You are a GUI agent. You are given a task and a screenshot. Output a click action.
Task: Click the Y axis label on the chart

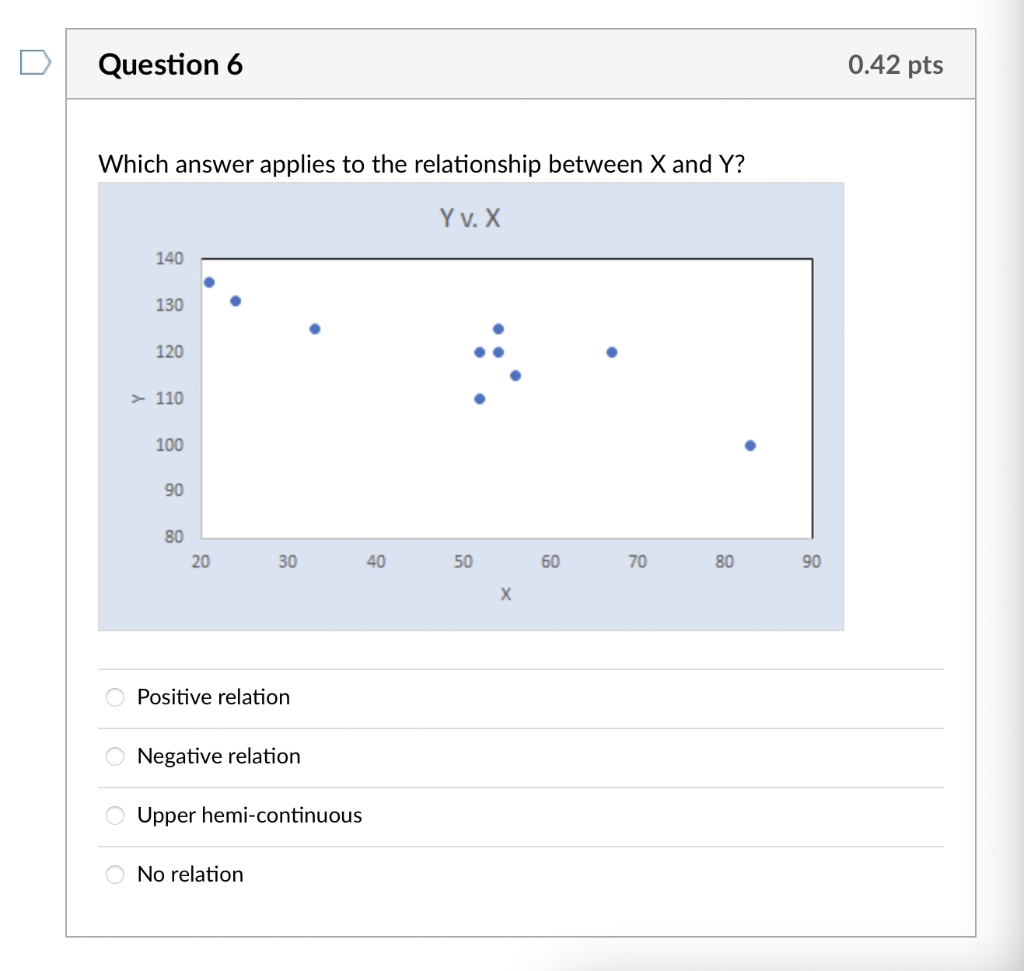tap(138, 398)
